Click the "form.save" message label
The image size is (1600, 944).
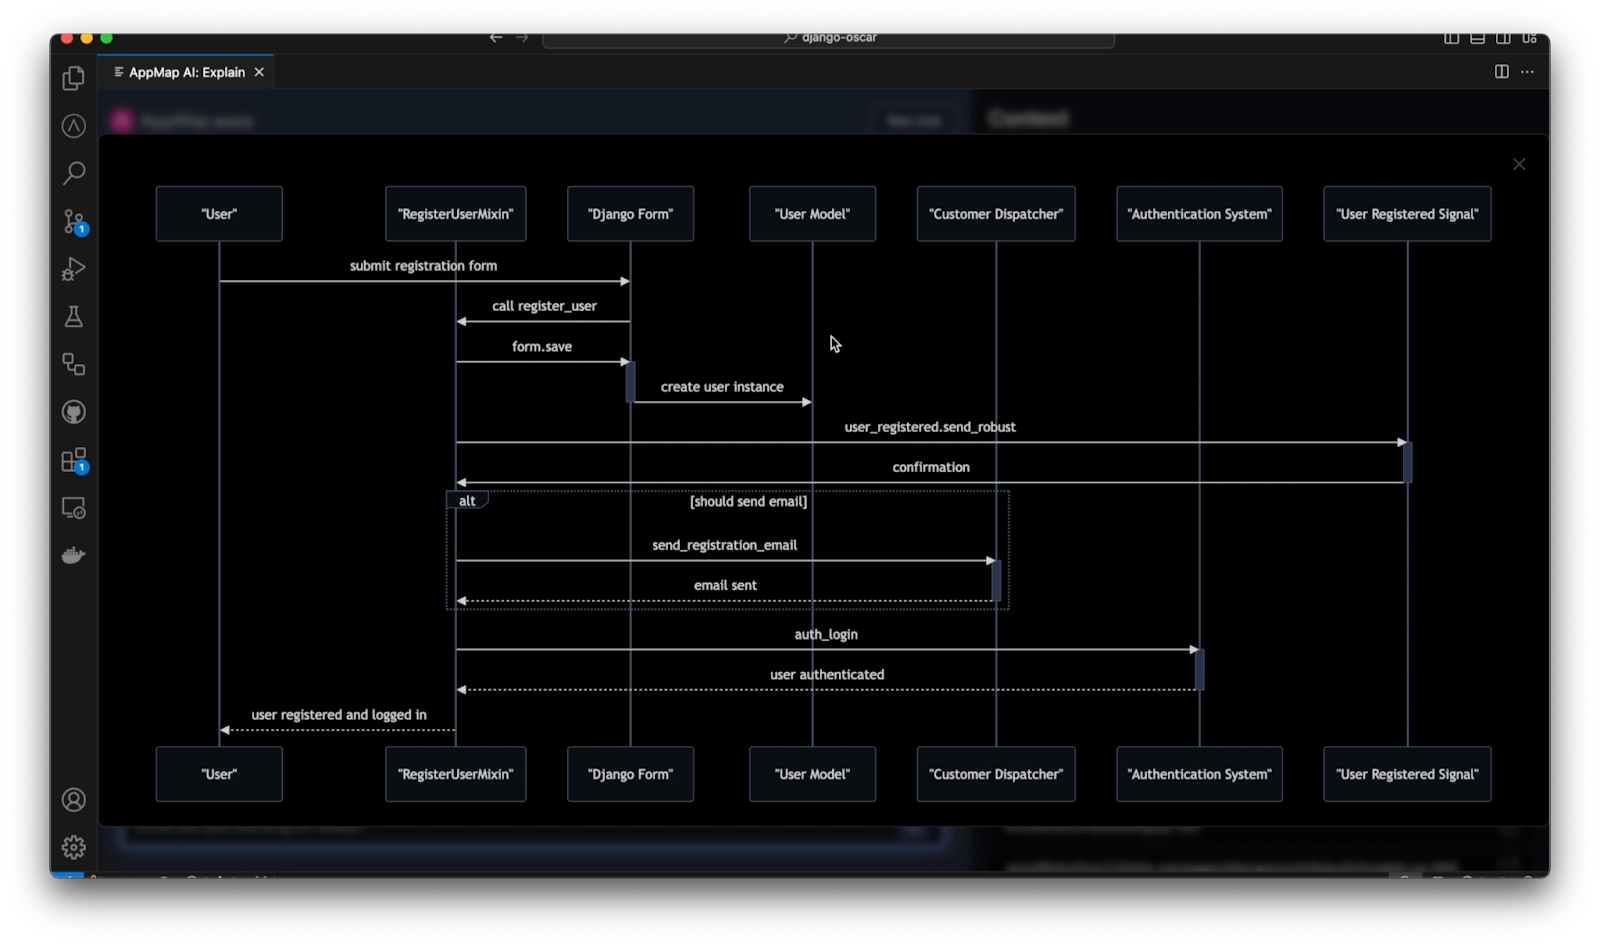pyautogui.click(x=542, y=347)
